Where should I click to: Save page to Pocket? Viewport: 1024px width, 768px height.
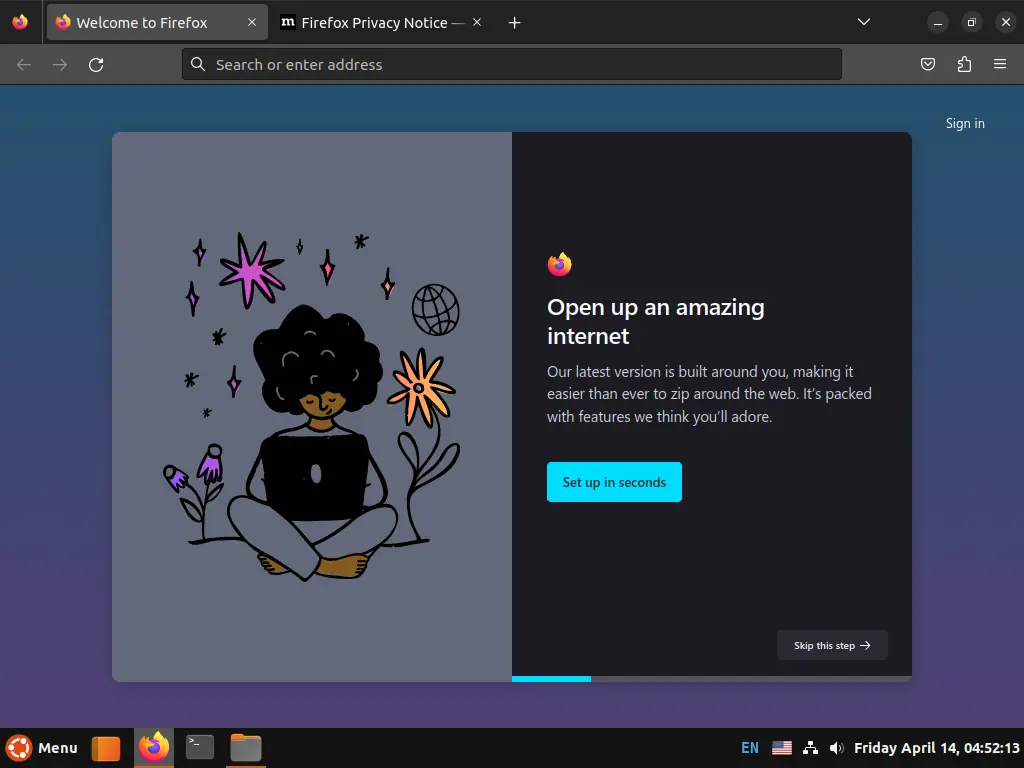click(x=927, y=64)
